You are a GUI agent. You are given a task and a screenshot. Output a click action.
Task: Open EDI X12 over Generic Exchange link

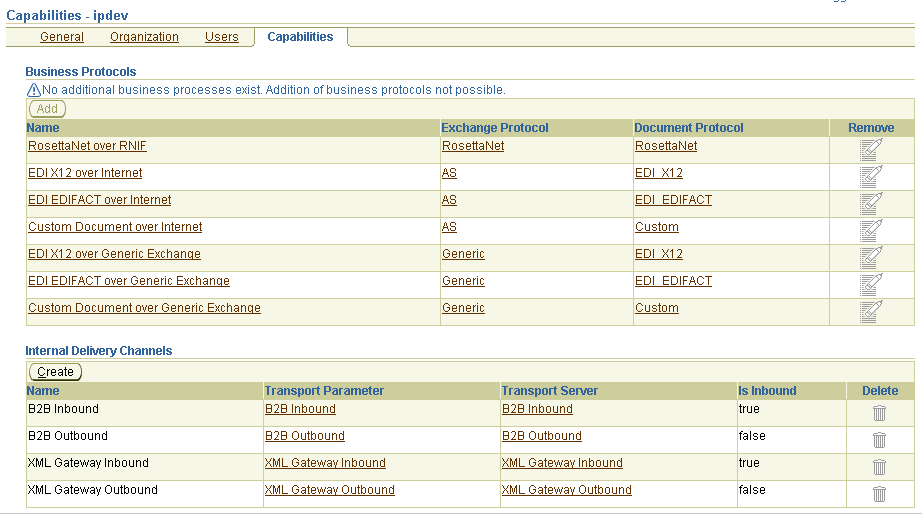coord(114,254)
